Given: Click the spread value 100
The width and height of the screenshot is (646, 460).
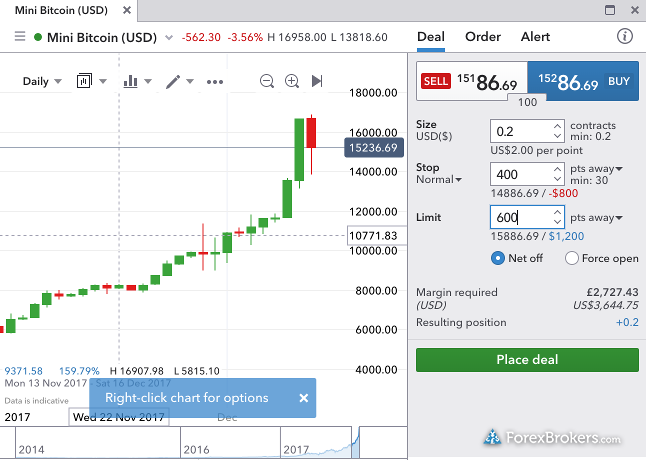Looking at the screenshot, I should 527,102.
